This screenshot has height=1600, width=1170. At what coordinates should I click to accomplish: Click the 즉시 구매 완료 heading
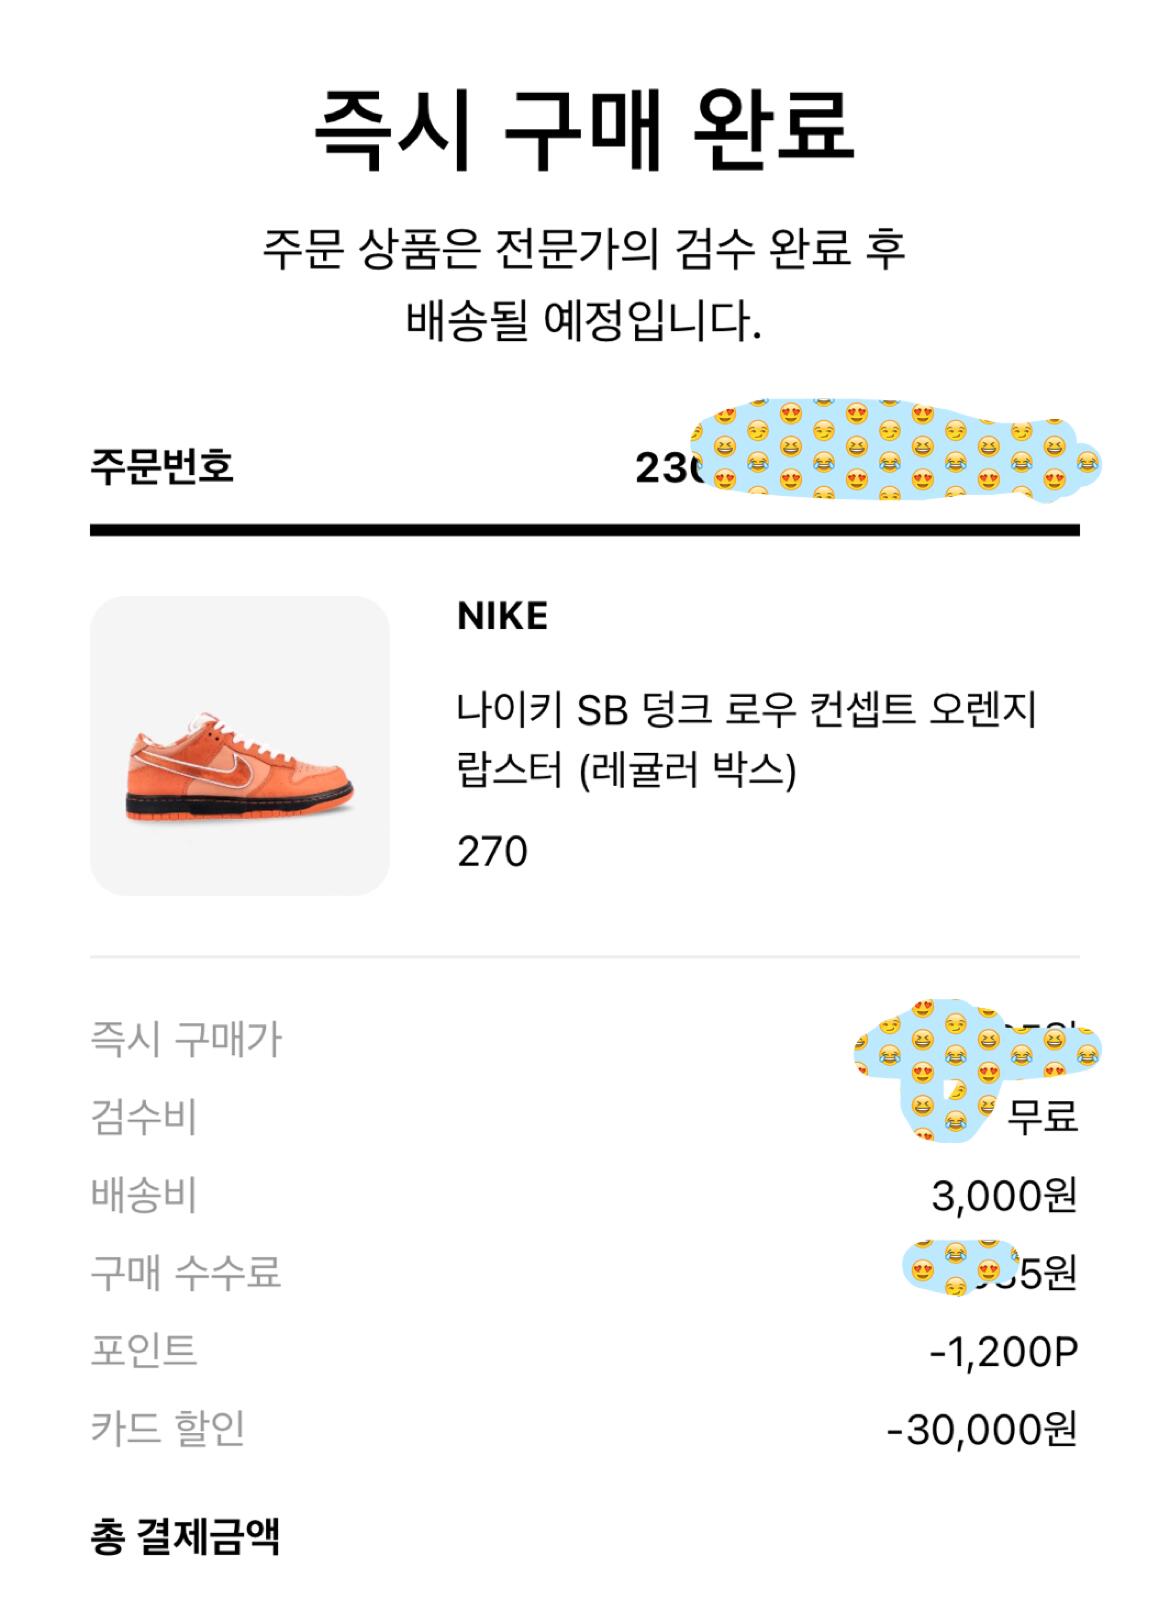click(x=584, y=130)
